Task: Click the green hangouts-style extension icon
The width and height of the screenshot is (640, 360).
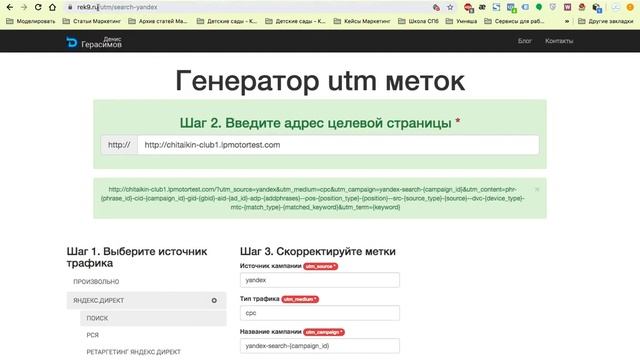Action: [539, 7]
